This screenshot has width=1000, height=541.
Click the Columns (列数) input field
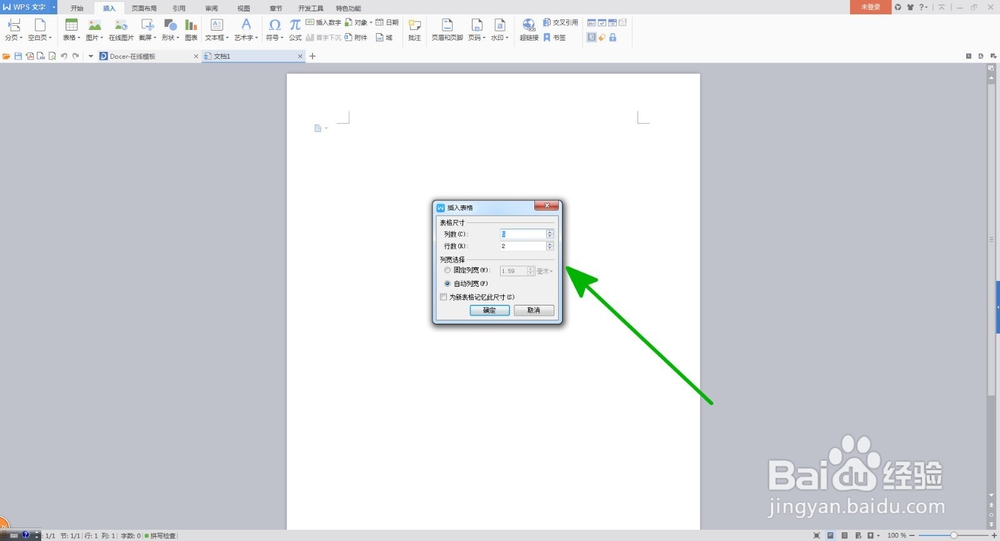(x=523, y=234)
